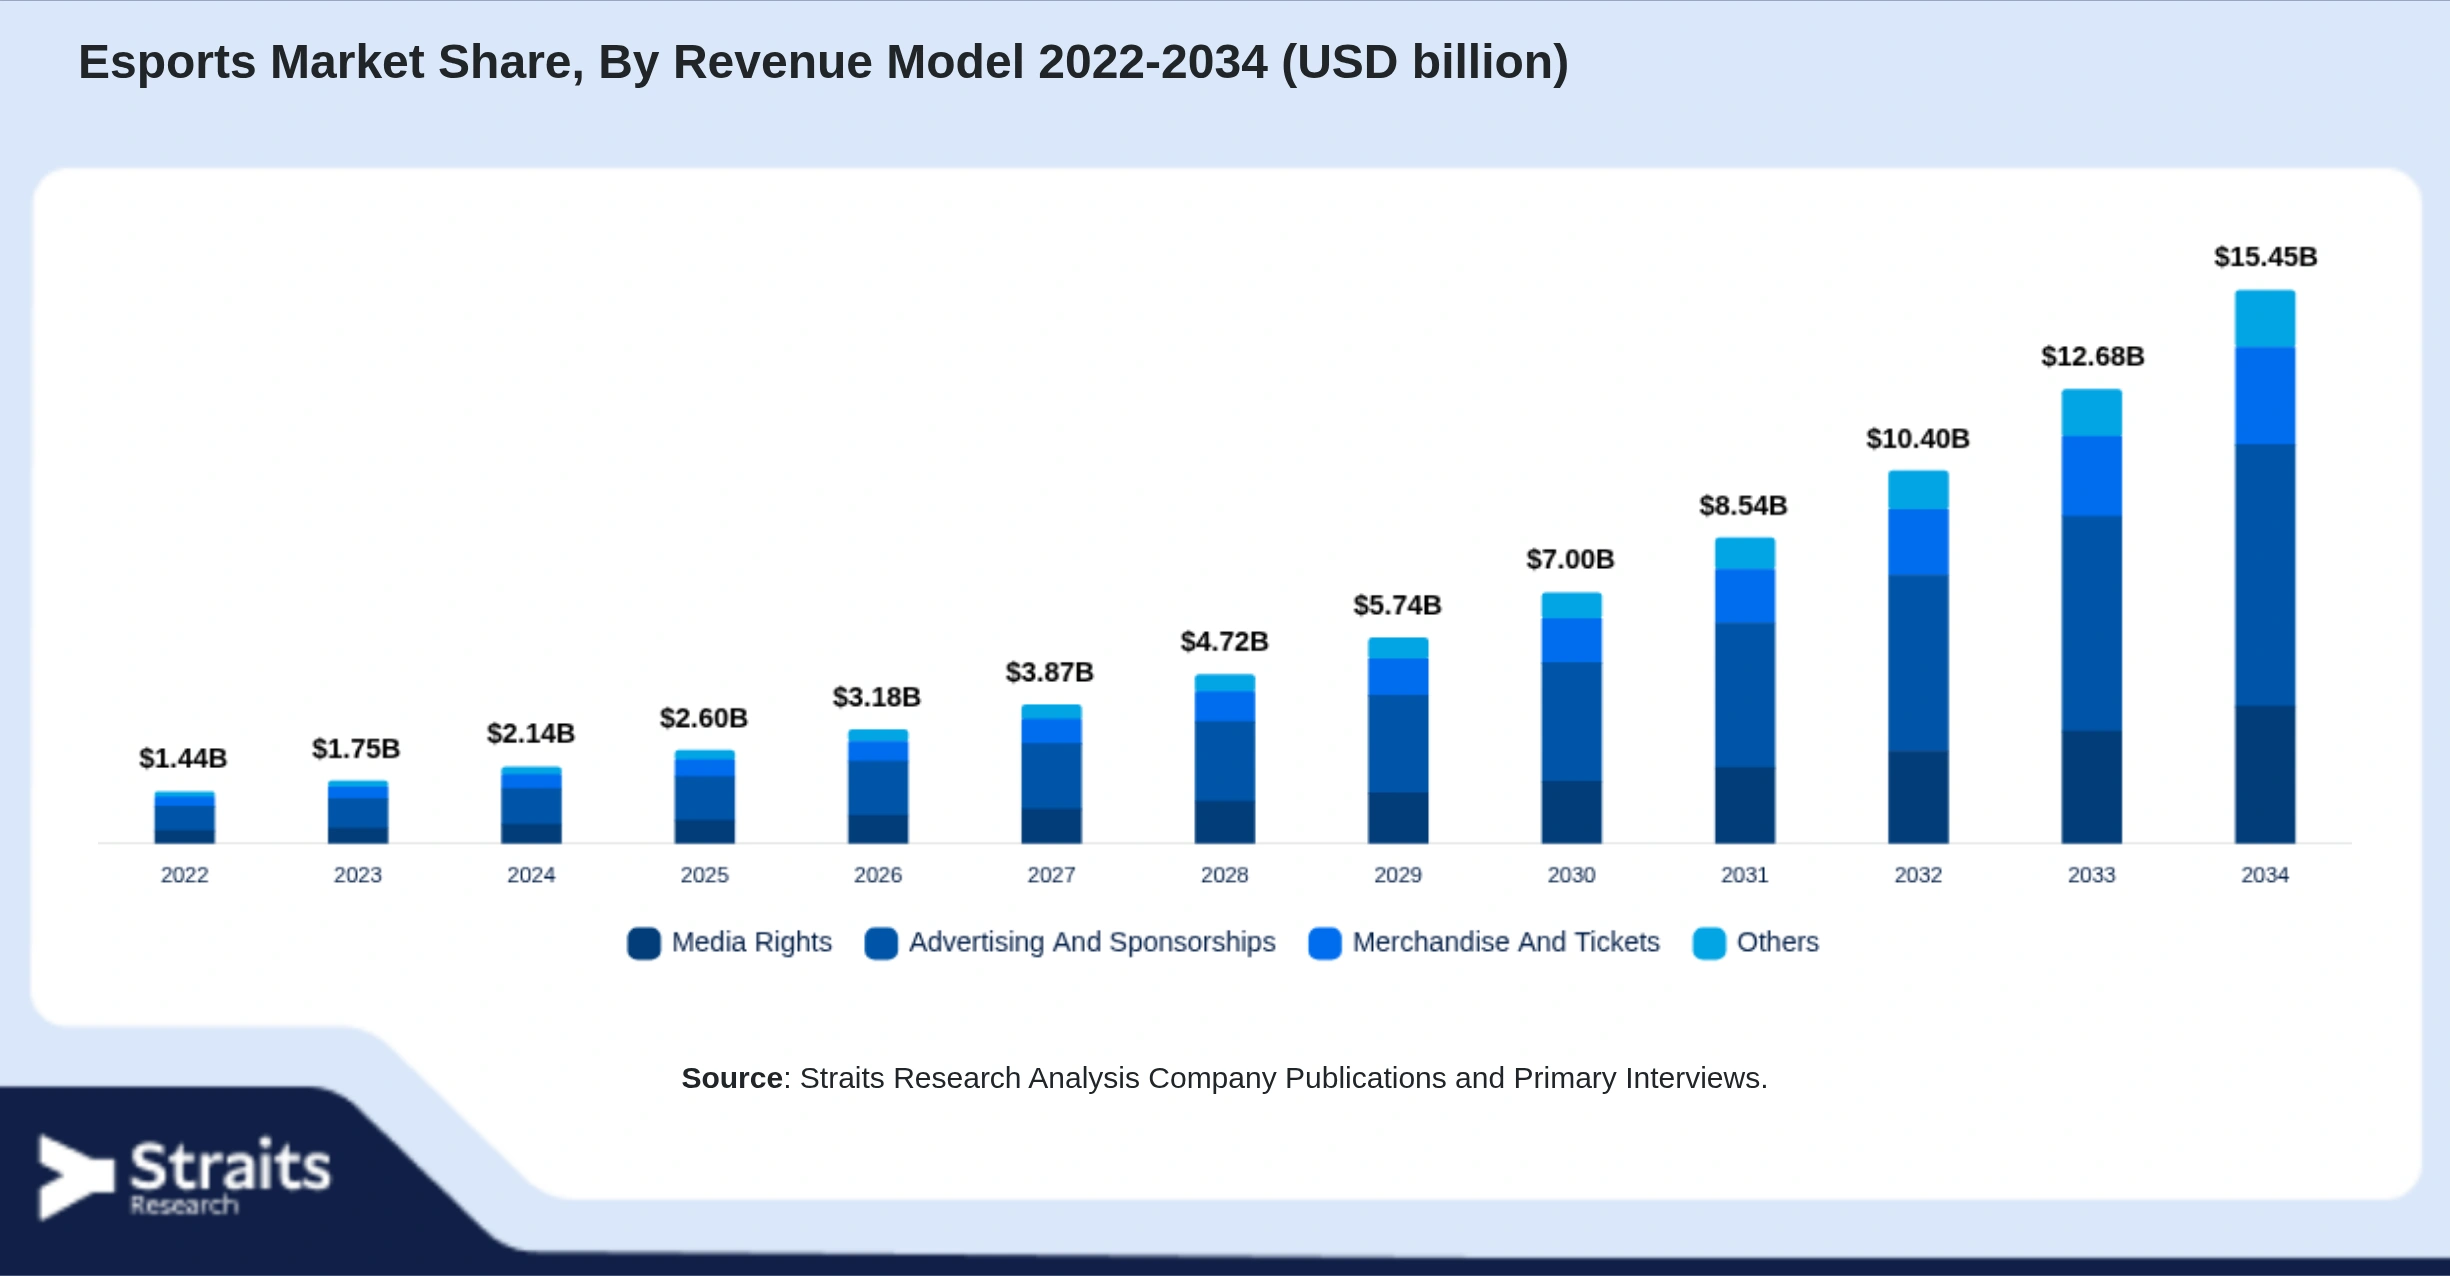Click the 2025 axis label
2450x1276 pixels.
705,875
